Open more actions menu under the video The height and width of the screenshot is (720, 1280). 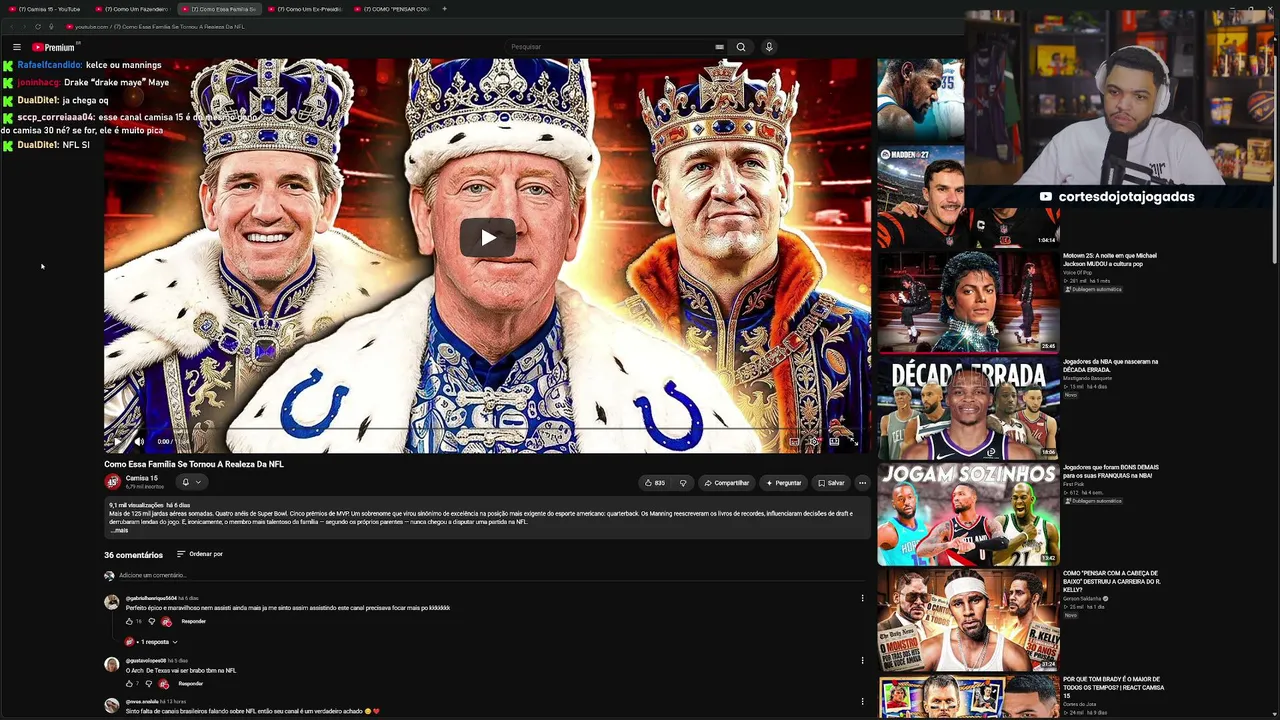pyautogui.click(x=862, y=483)
